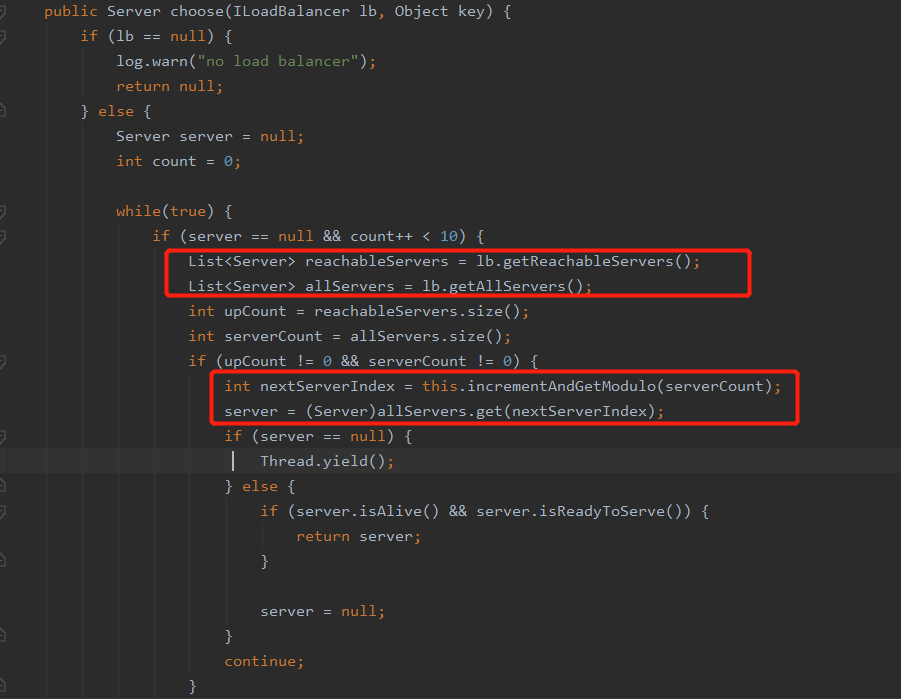Viewport: 901px width, 699px height.
Task: Click the lb.getReachableServers() assignment line
Action: [x=444, y=262]
